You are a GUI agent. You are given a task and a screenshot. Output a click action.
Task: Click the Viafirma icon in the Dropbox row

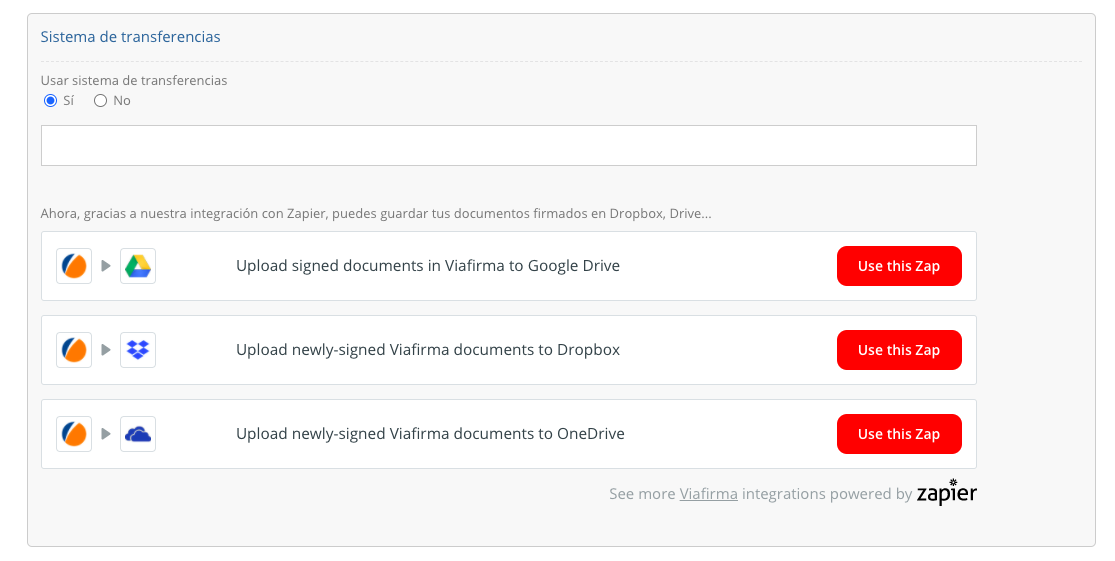(74, 350)
